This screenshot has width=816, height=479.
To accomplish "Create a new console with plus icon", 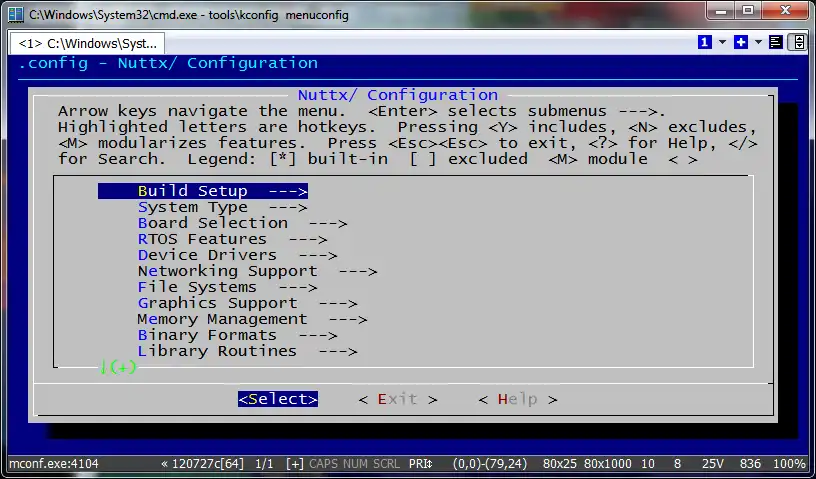I will (741, 42).
